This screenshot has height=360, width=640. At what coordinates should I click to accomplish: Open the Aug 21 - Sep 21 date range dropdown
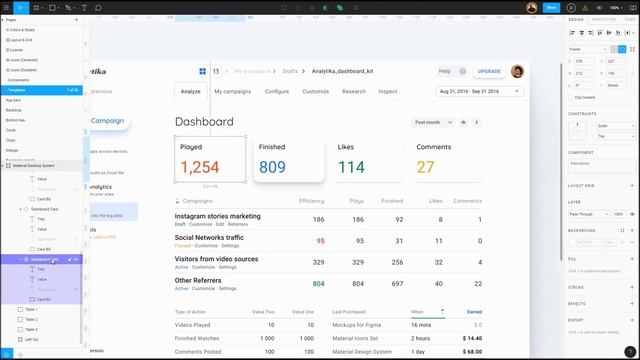click(479, 91)
